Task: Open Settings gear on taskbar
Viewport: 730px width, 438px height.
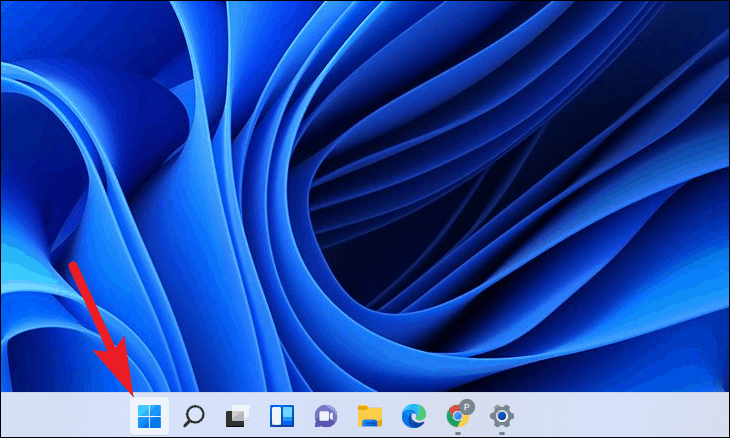Action: tap(501, 416)
